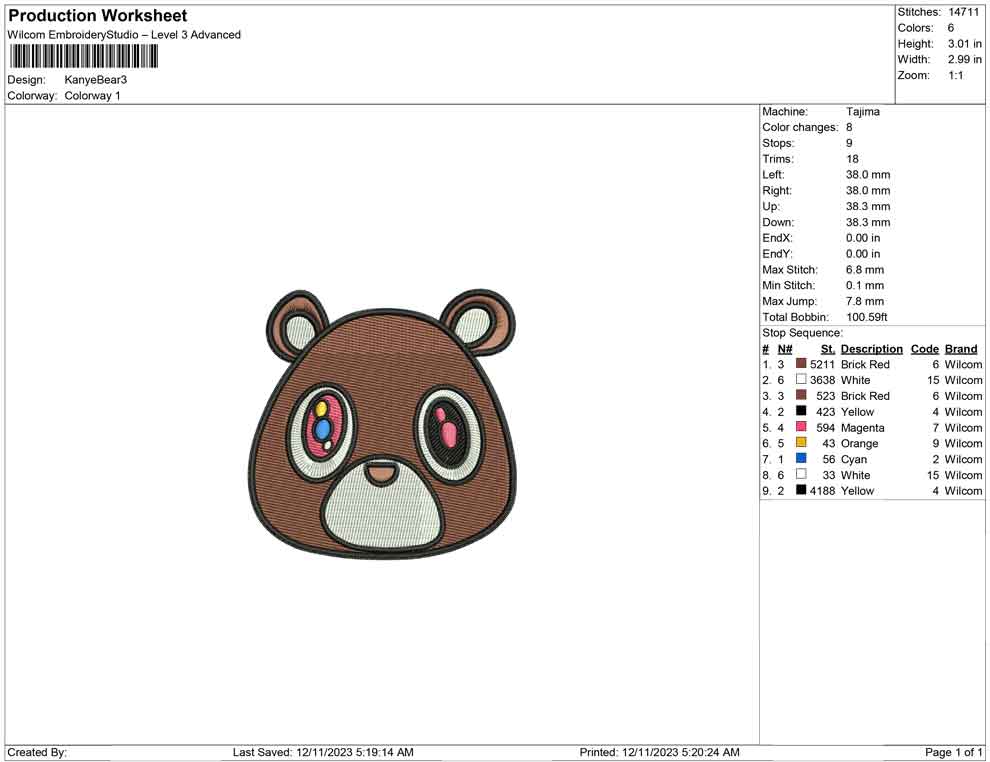Click the White swatch in stop 8
Viewport: 990px width, 762px height.
tap(801, 474)
